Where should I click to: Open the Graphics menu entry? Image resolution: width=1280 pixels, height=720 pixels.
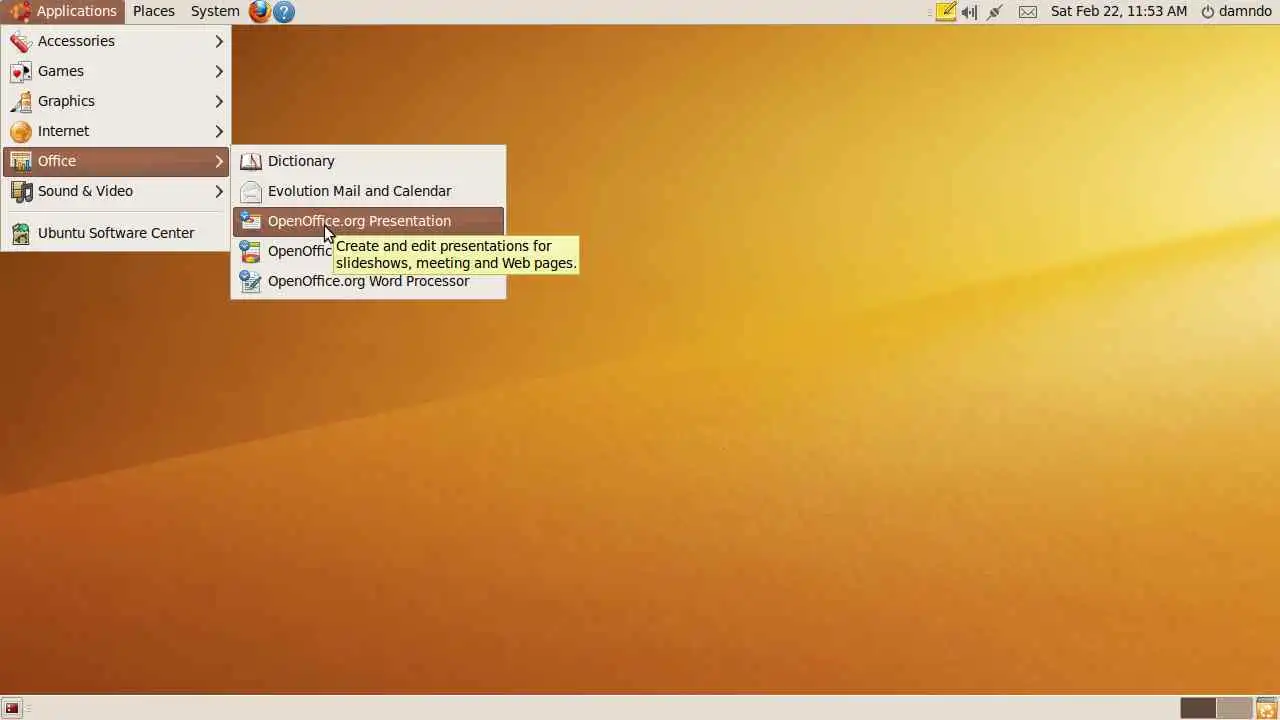pos(116,101)
